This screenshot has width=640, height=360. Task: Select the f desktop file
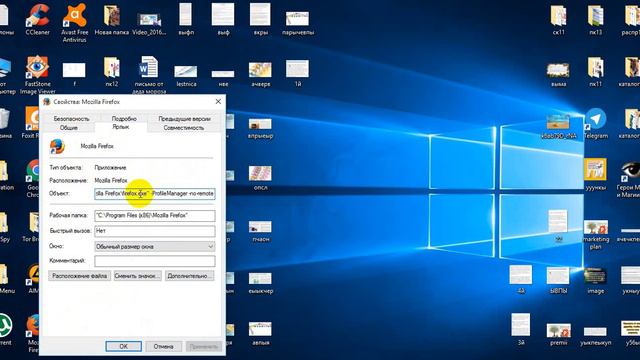(74, 75)
